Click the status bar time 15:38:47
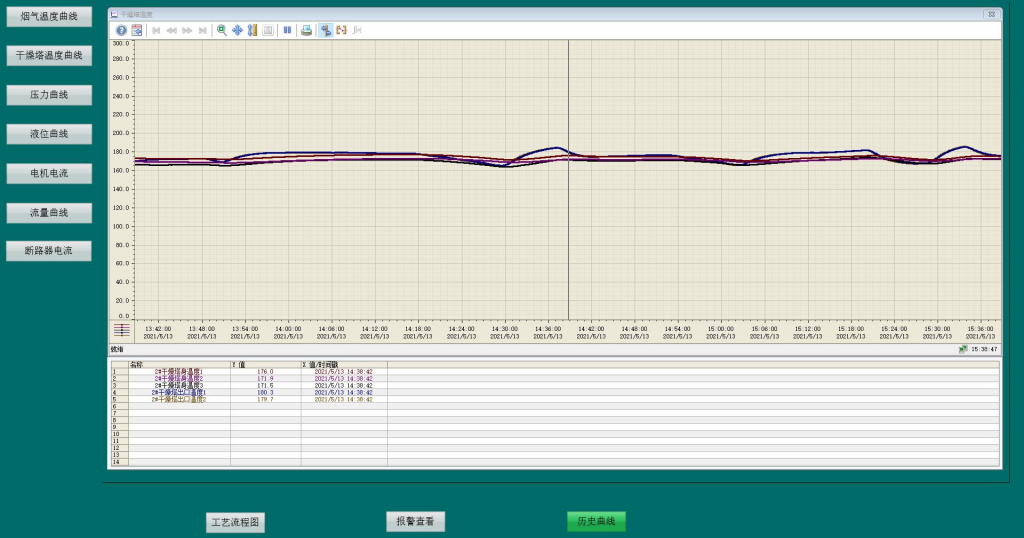Viewport: 1024px width, 538px height. coord(984,349)
